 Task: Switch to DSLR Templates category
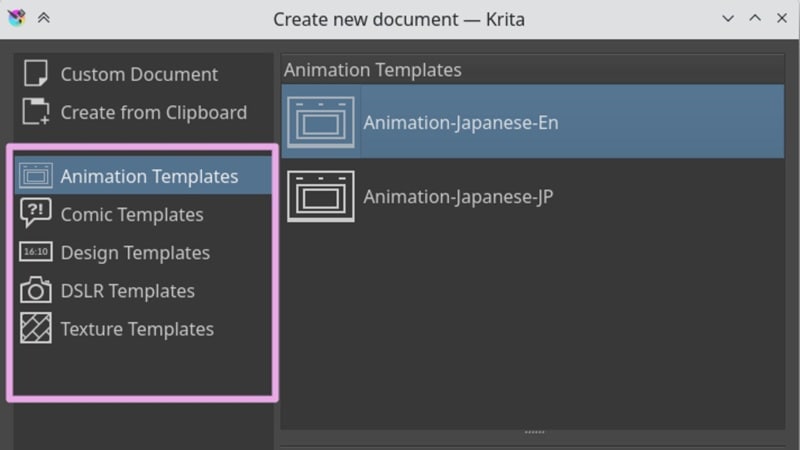click(143, 291)
